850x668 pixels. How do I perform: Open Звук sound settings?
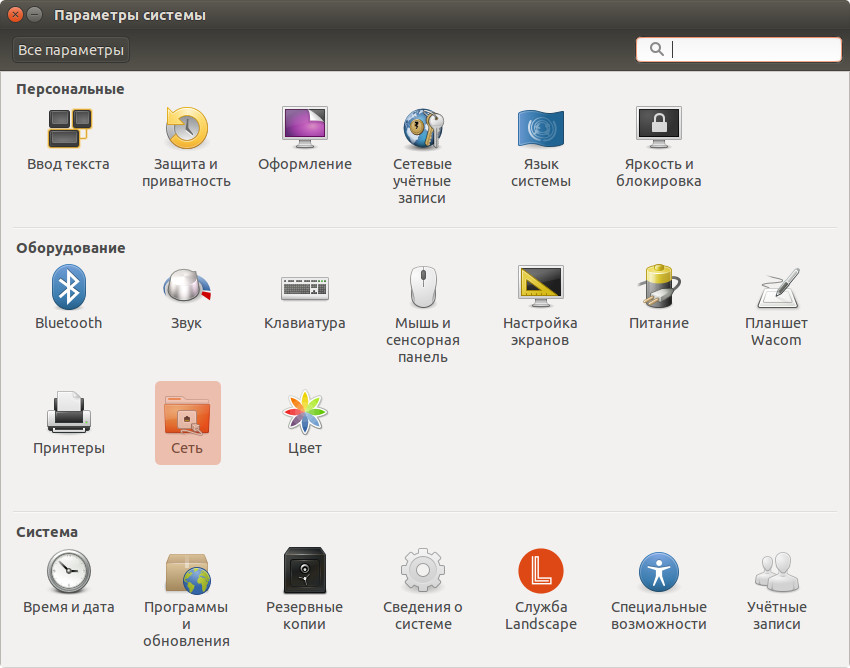(186, 288)
